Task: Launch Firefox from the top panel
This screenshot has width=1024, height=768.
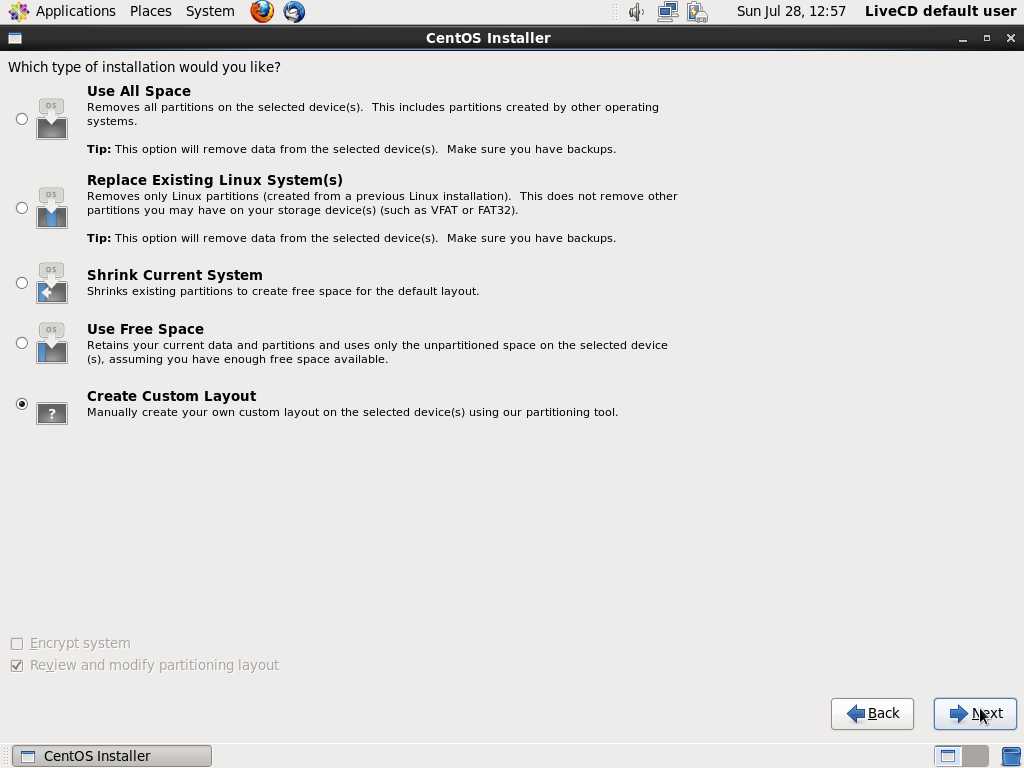Action: [262, 11]
